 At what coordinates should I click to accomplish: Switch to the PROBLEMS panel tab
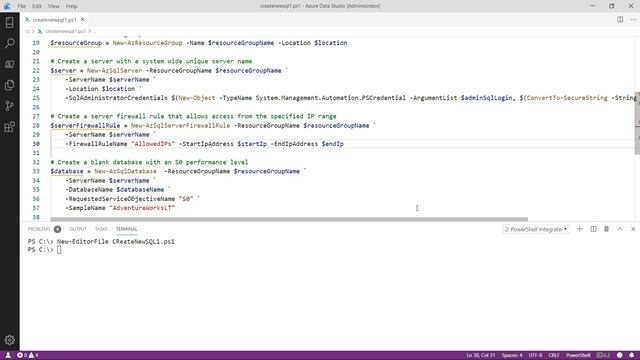(39, 229)
